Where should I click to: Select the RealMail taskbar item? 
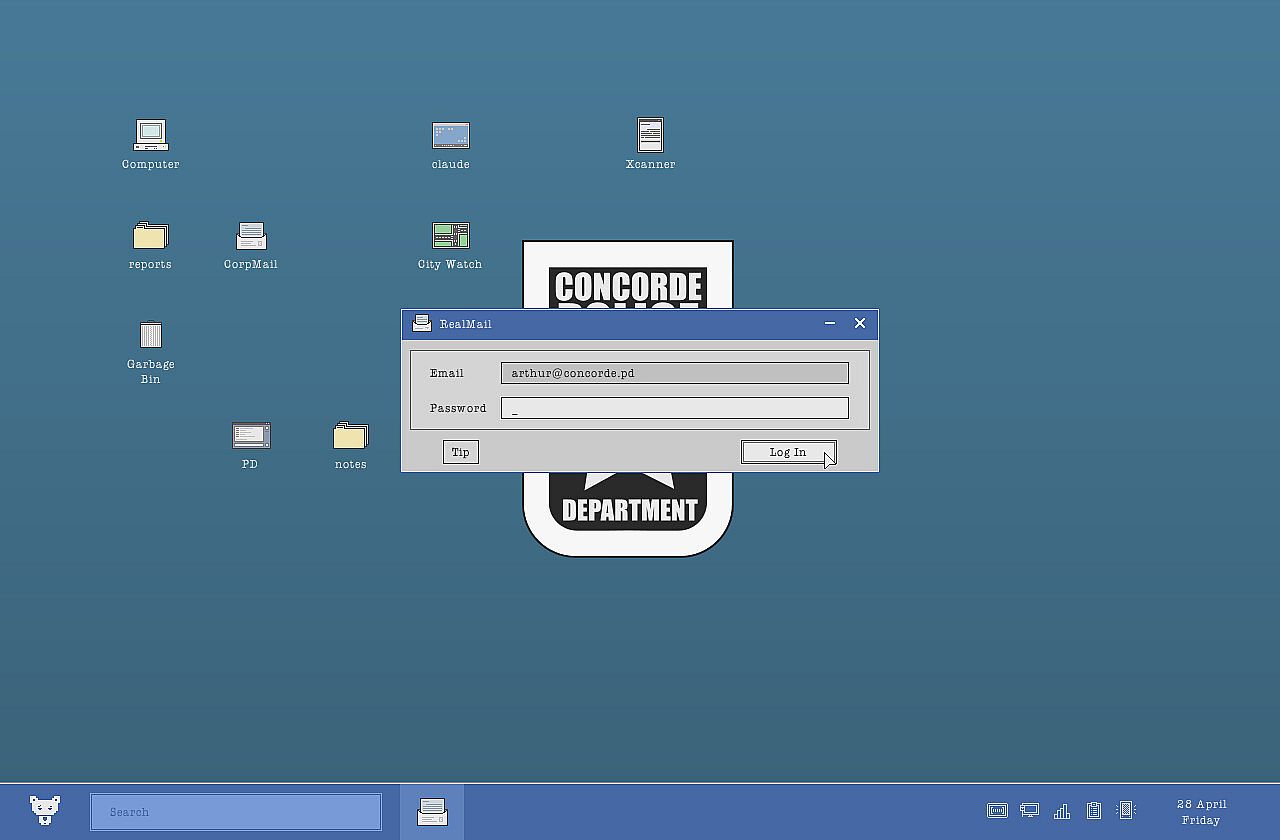coord(432,811)
